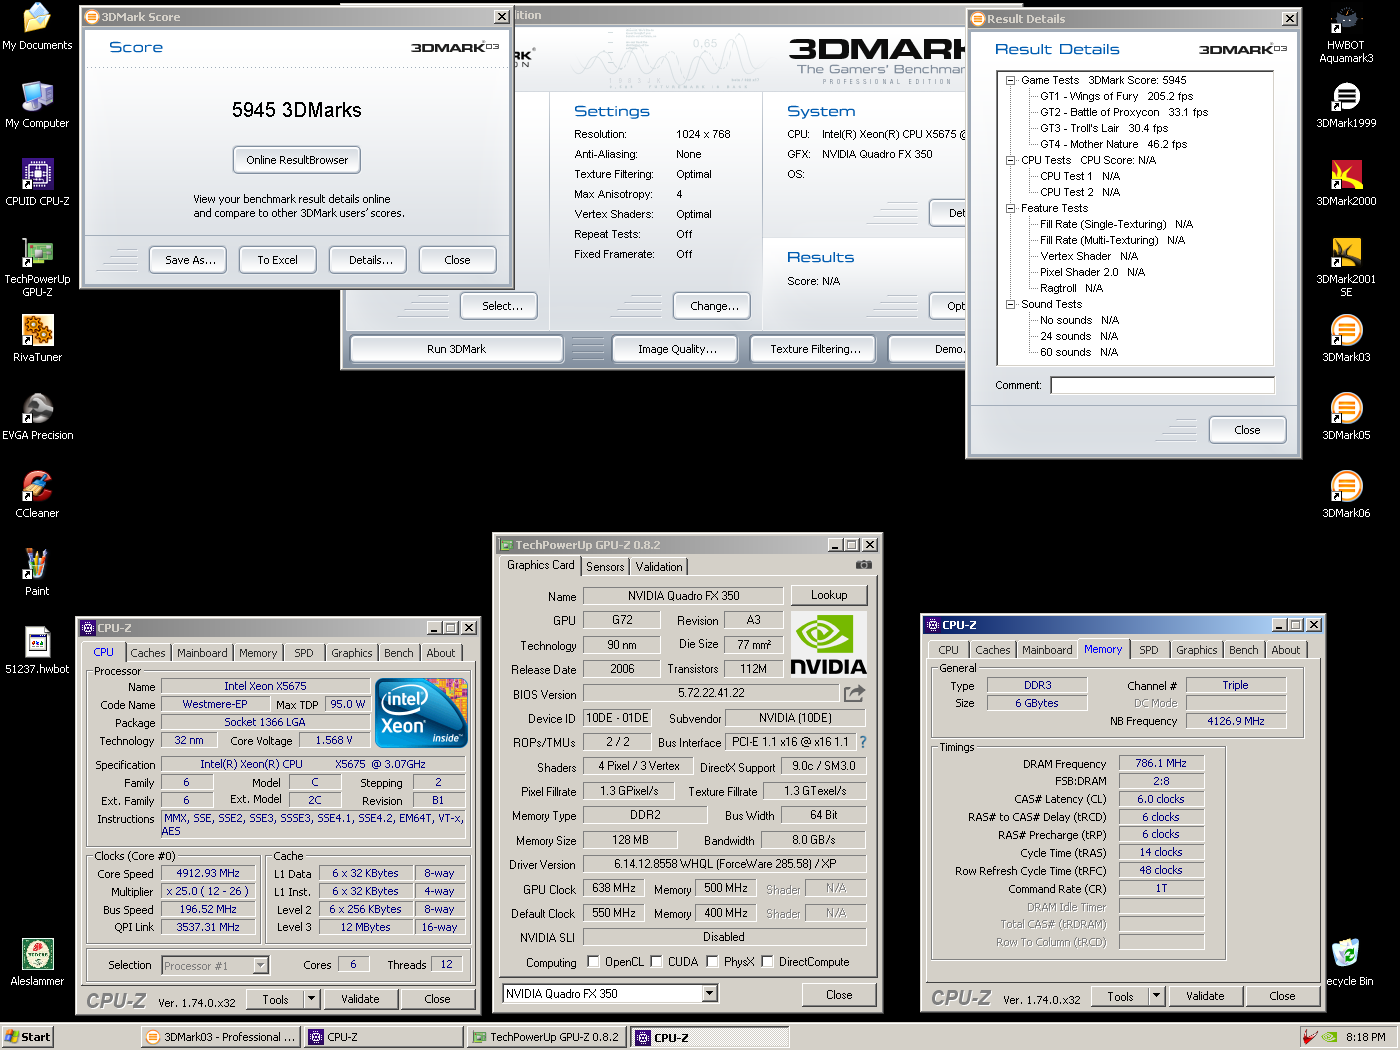The height and width of the screenshot is (1050, 1400).
Task: Open the GPU-Z graphics card selector dropdown
Action: tap(710, 994)
